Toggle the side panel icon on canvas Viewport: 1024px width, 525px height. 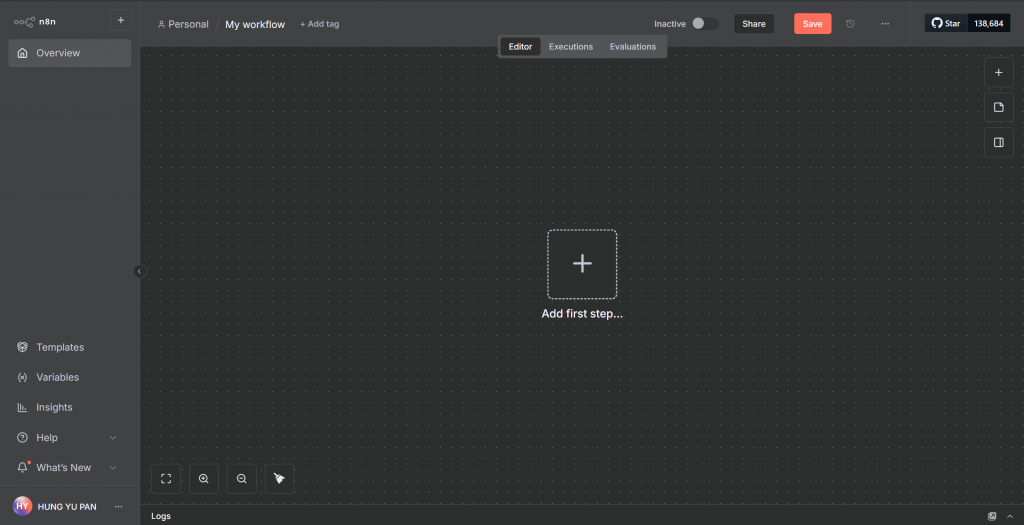coord(999,142)
